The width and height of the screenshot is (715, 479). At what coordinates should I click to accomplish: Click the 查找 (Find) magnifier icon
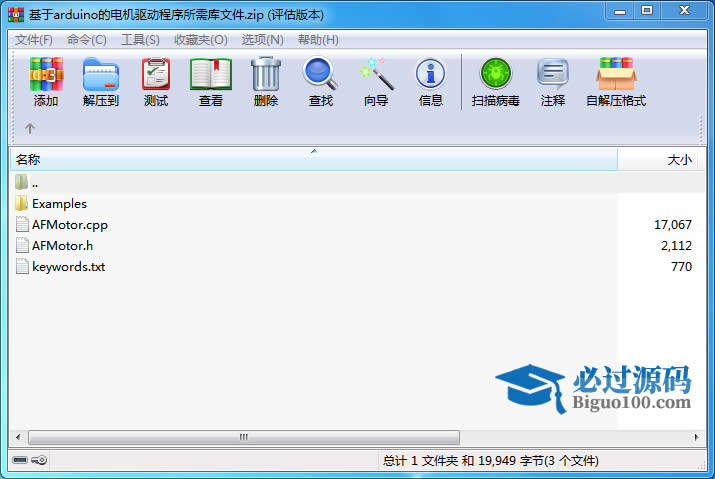[321, 73]
